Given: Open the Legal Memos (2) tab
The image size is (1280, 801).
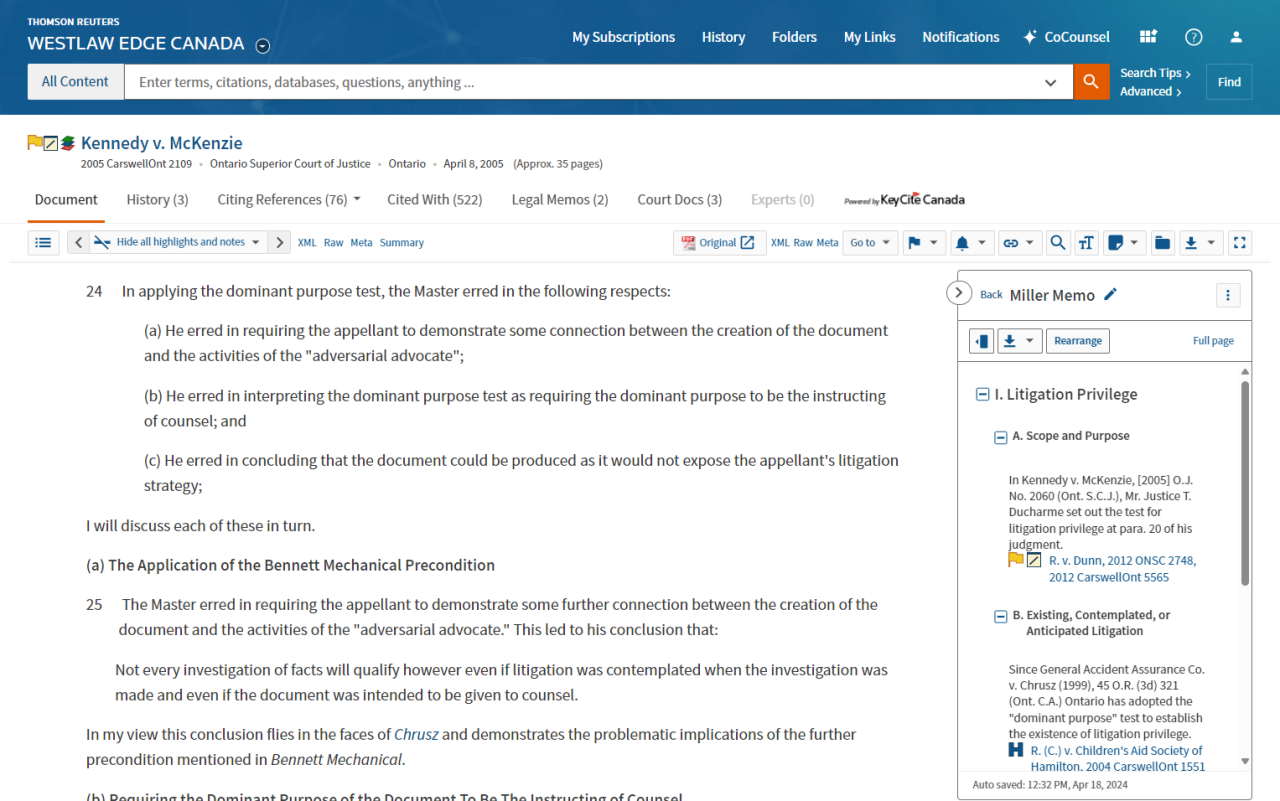Looking at the screenshot, I should [559, 200].
